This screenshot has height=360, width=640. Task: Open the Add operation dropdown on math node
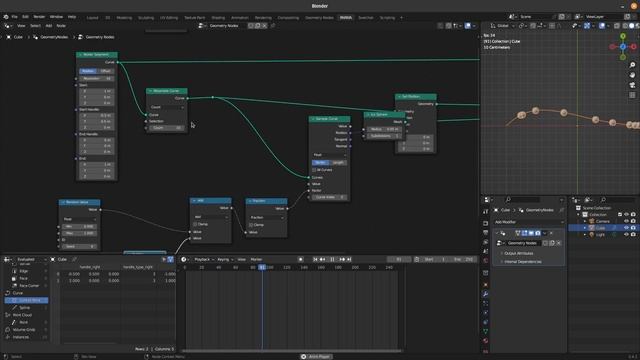211,217
